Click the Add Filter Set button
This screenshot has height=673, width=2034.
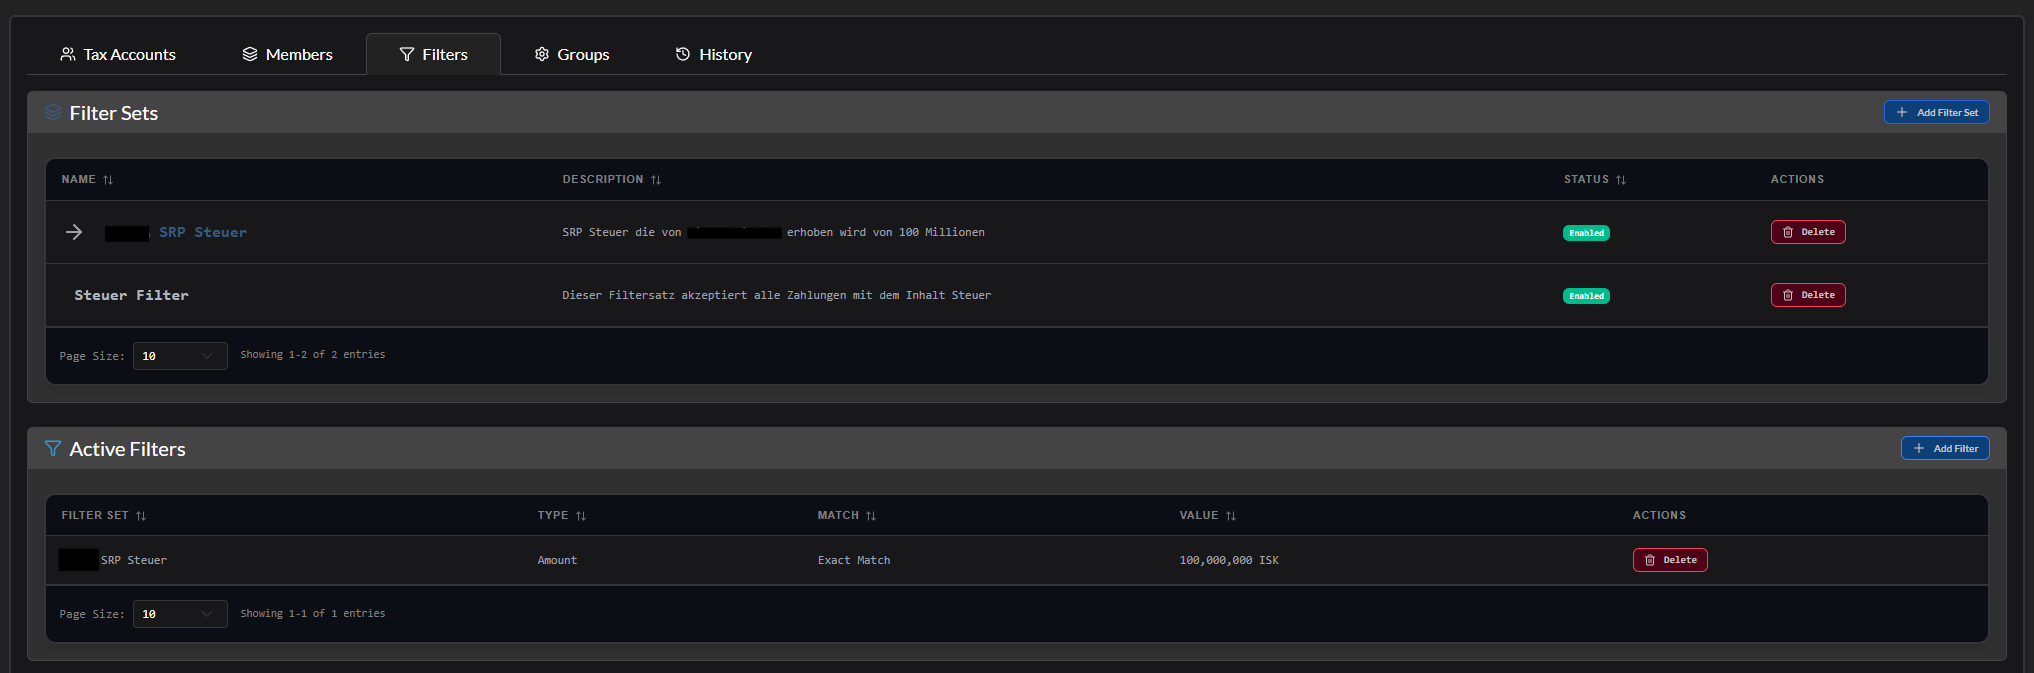(x=1936, y=112)
